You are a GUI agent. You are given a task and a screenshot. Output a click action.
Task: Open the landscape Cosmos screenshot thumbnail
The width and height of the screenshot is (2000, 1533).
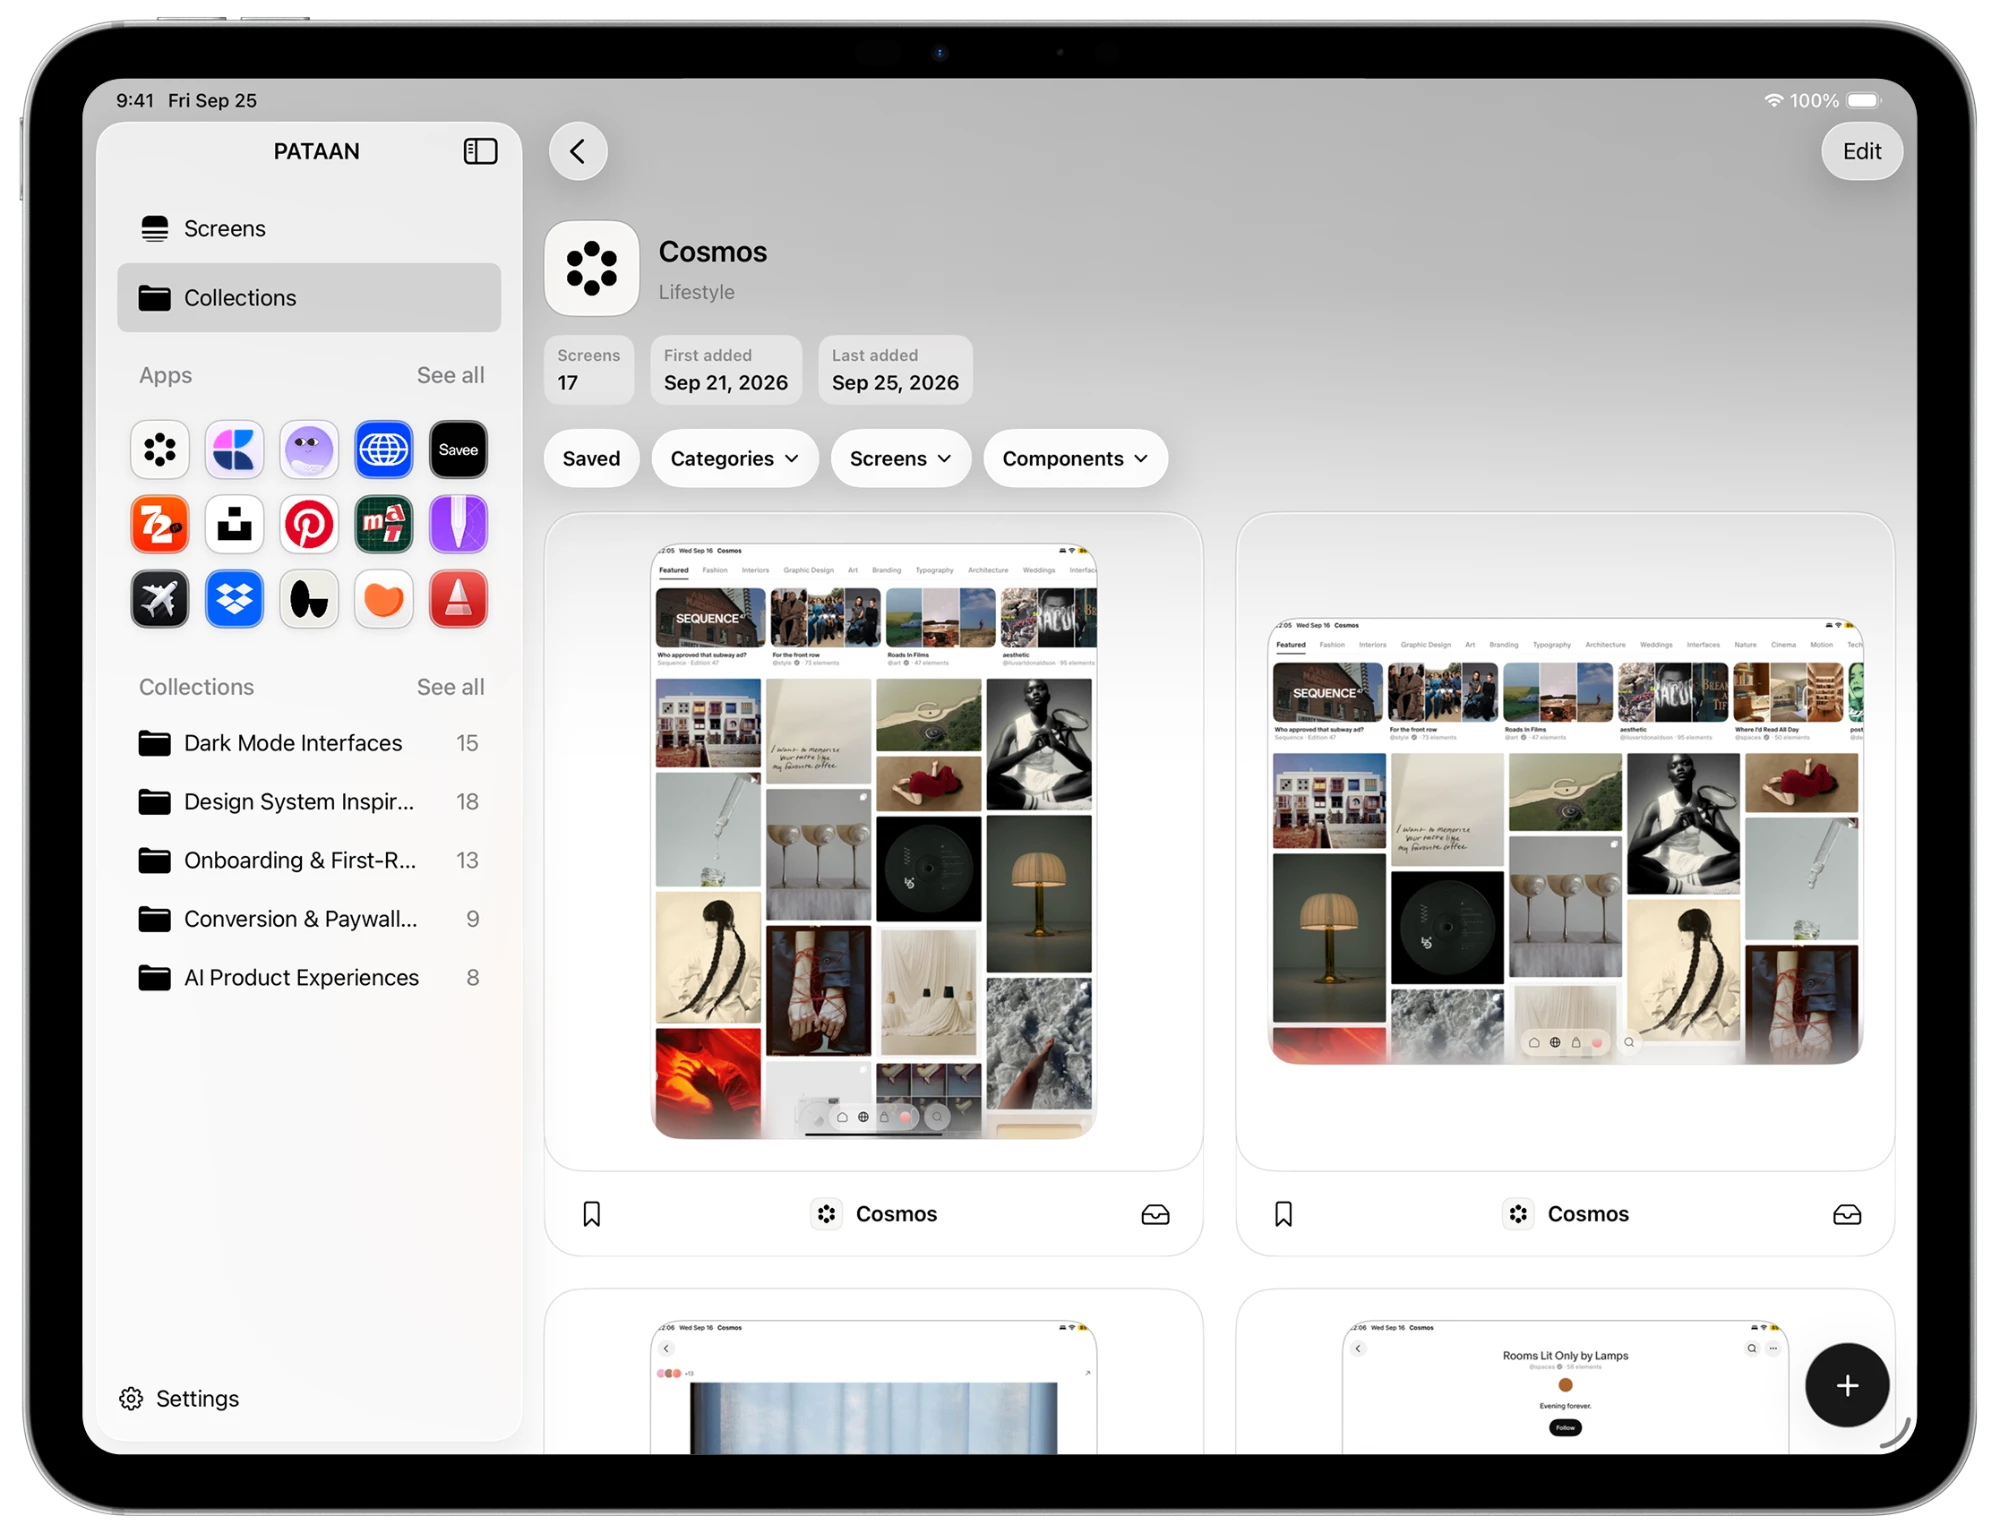click(x=1565, y=842)
